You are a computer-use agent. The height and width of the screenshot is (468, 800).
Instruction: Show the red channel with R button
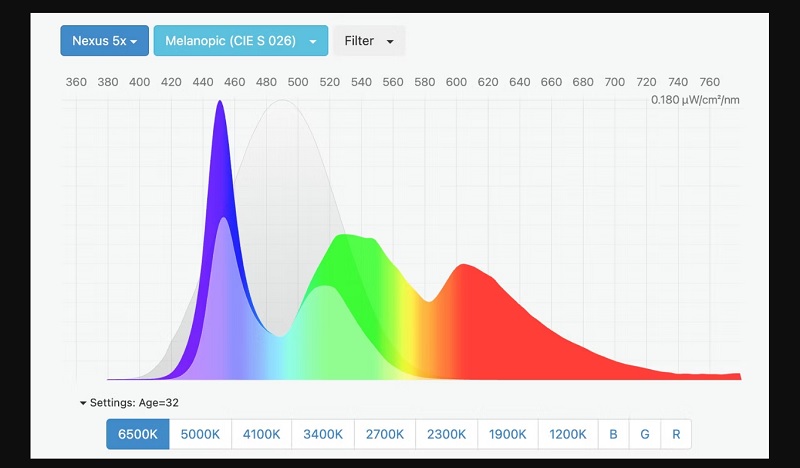click(x=676, y=434)
